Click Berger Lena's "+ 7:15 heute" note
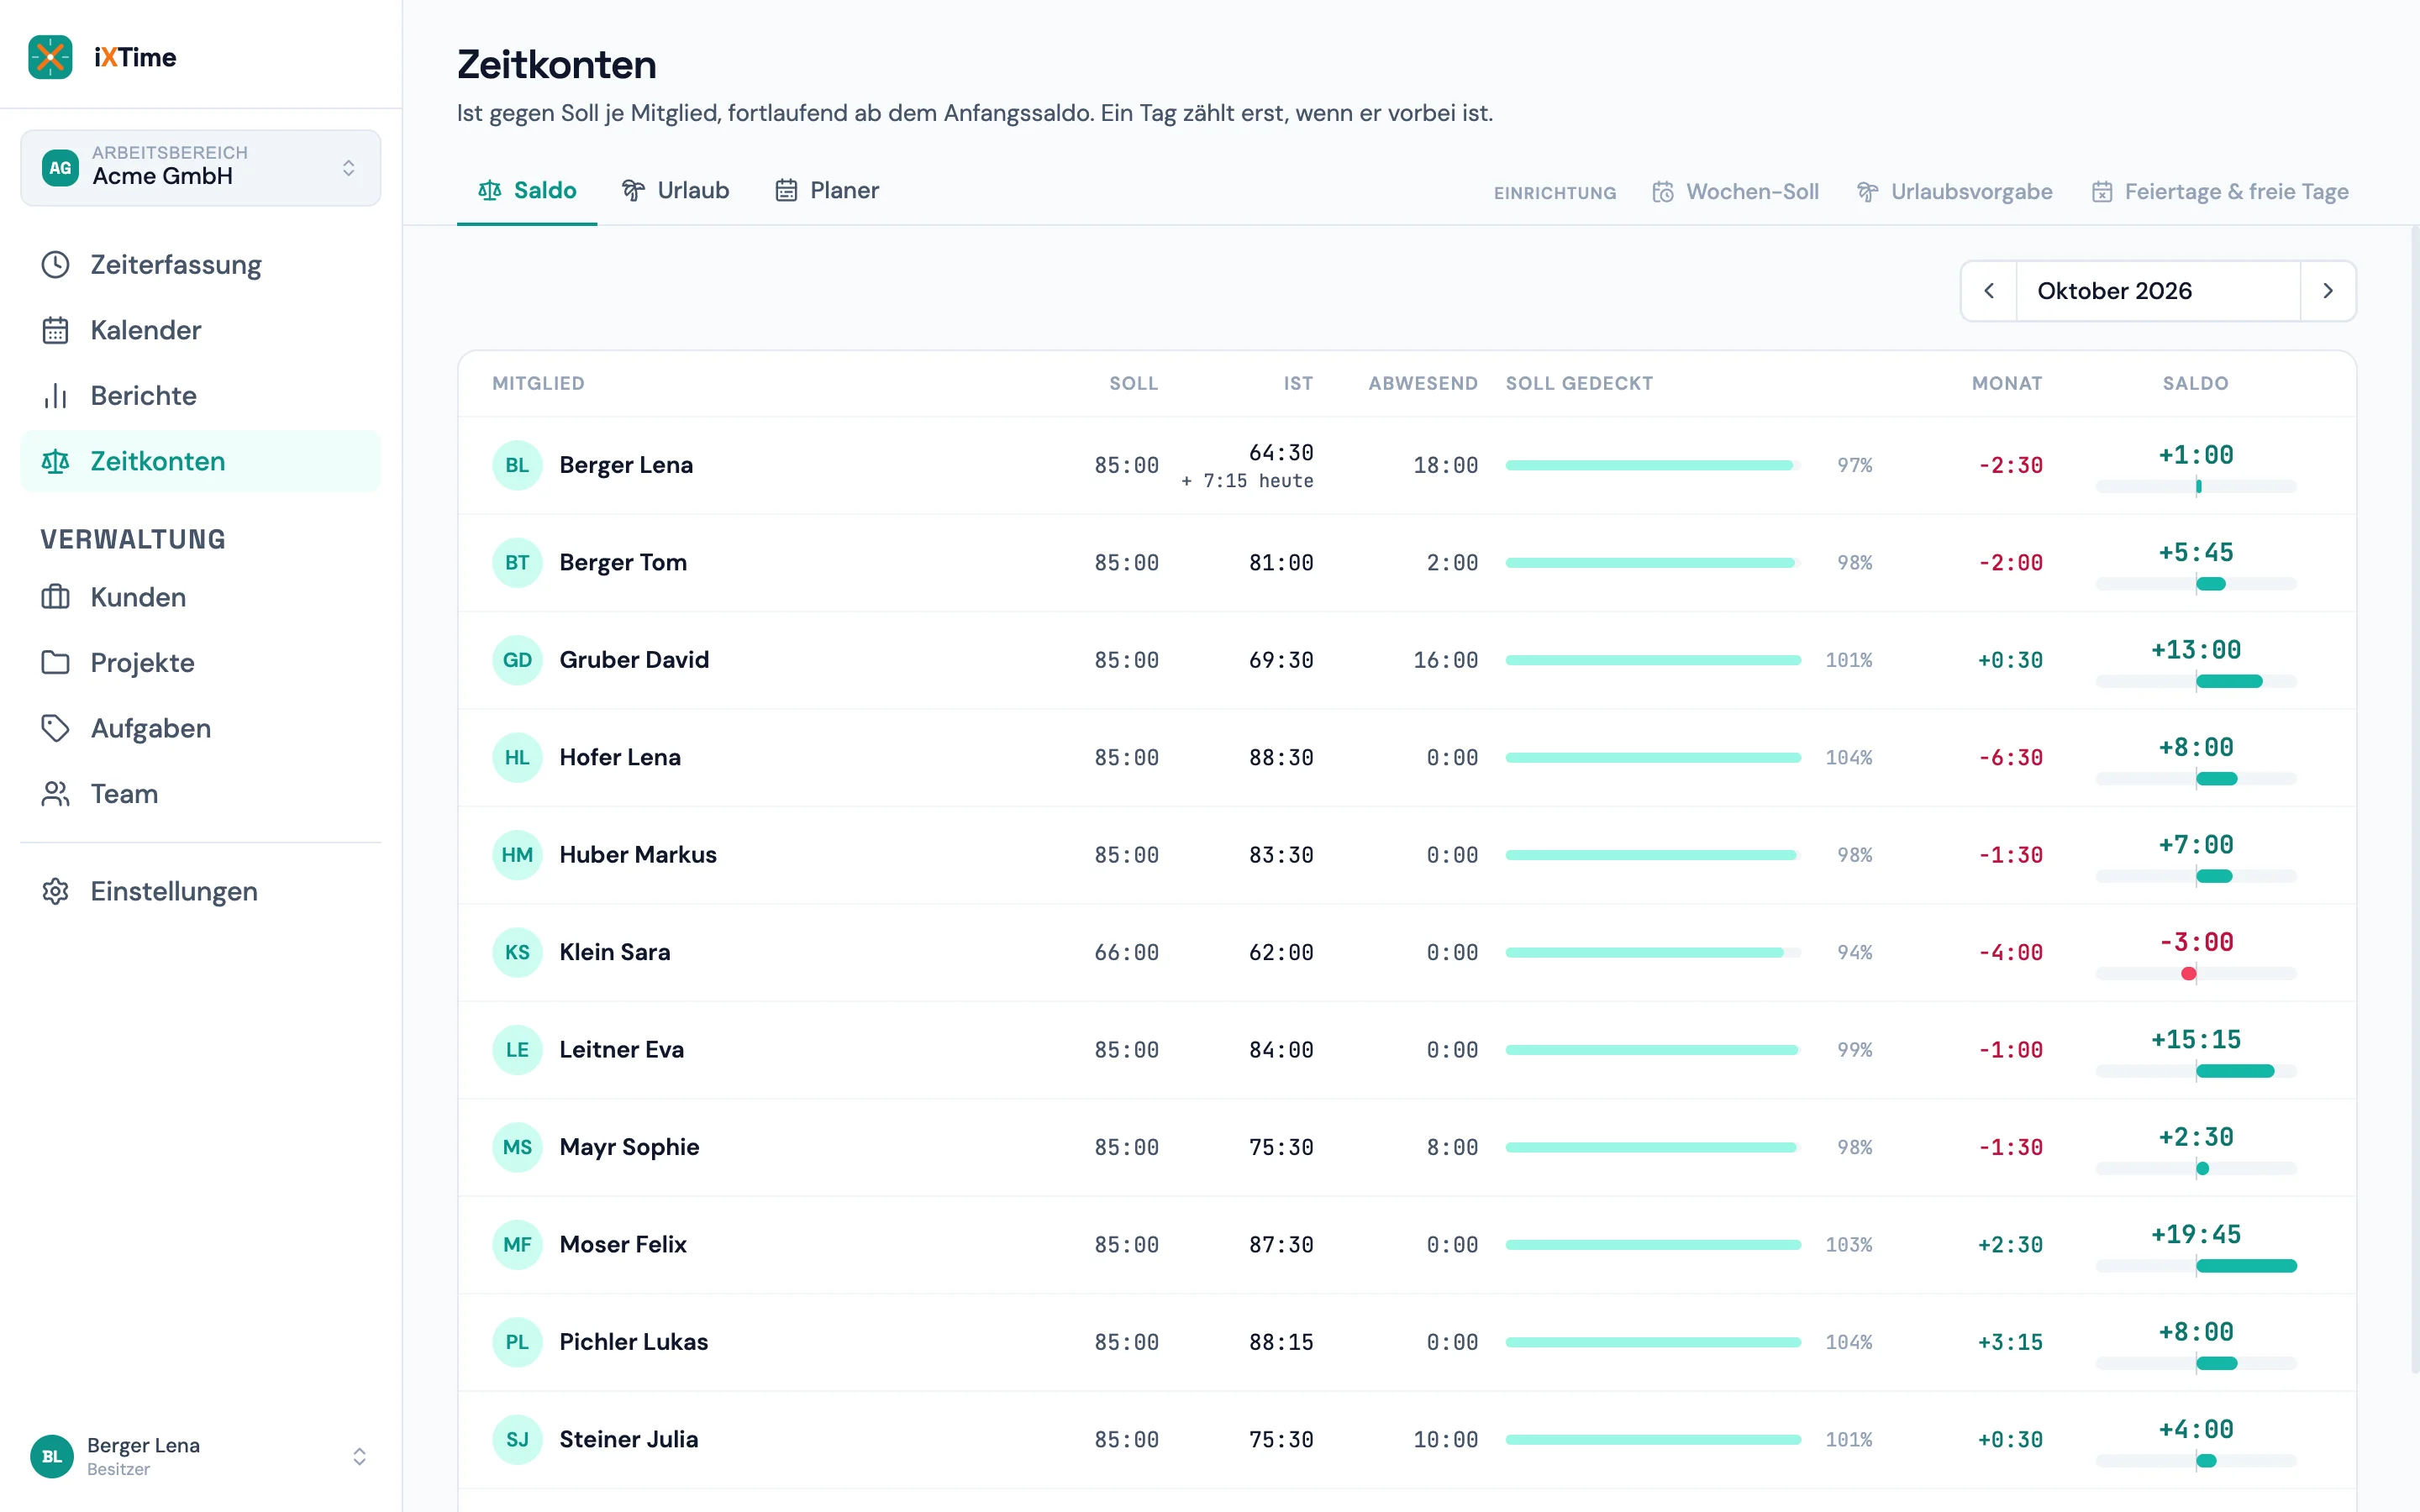Image resolution: width=2420 pixels, height=1512 pixels. coord(1247,481)
